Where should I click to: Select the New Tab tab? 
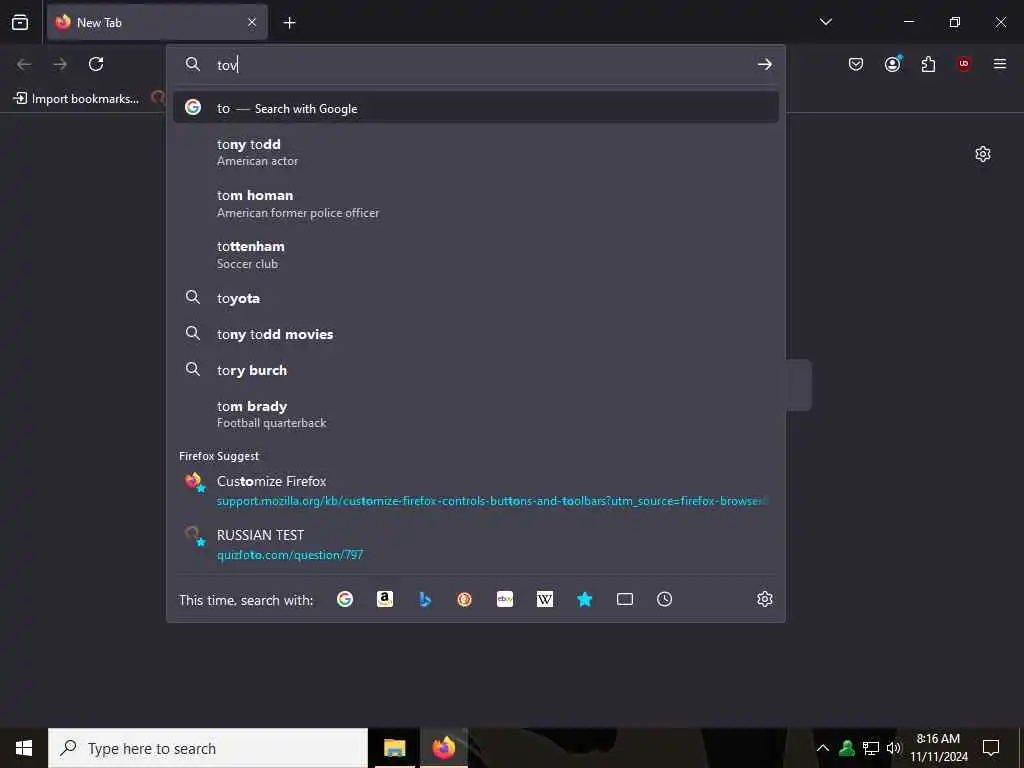click(157, 22)
